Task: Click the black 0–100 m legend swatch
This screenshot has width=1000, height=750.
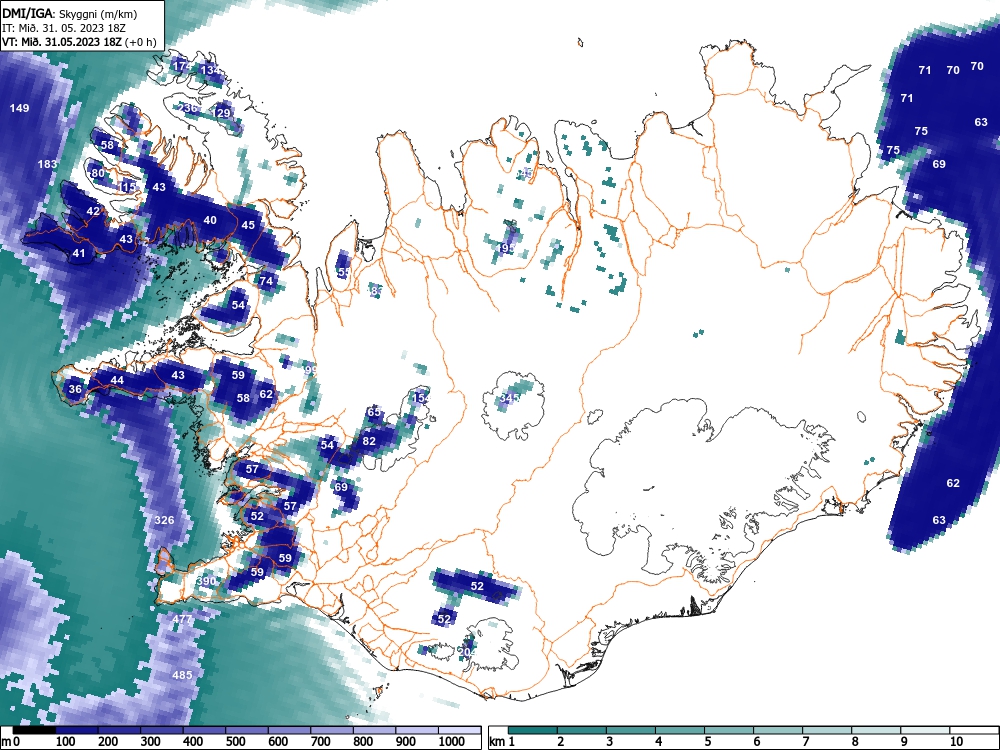Action: (34, 730)
